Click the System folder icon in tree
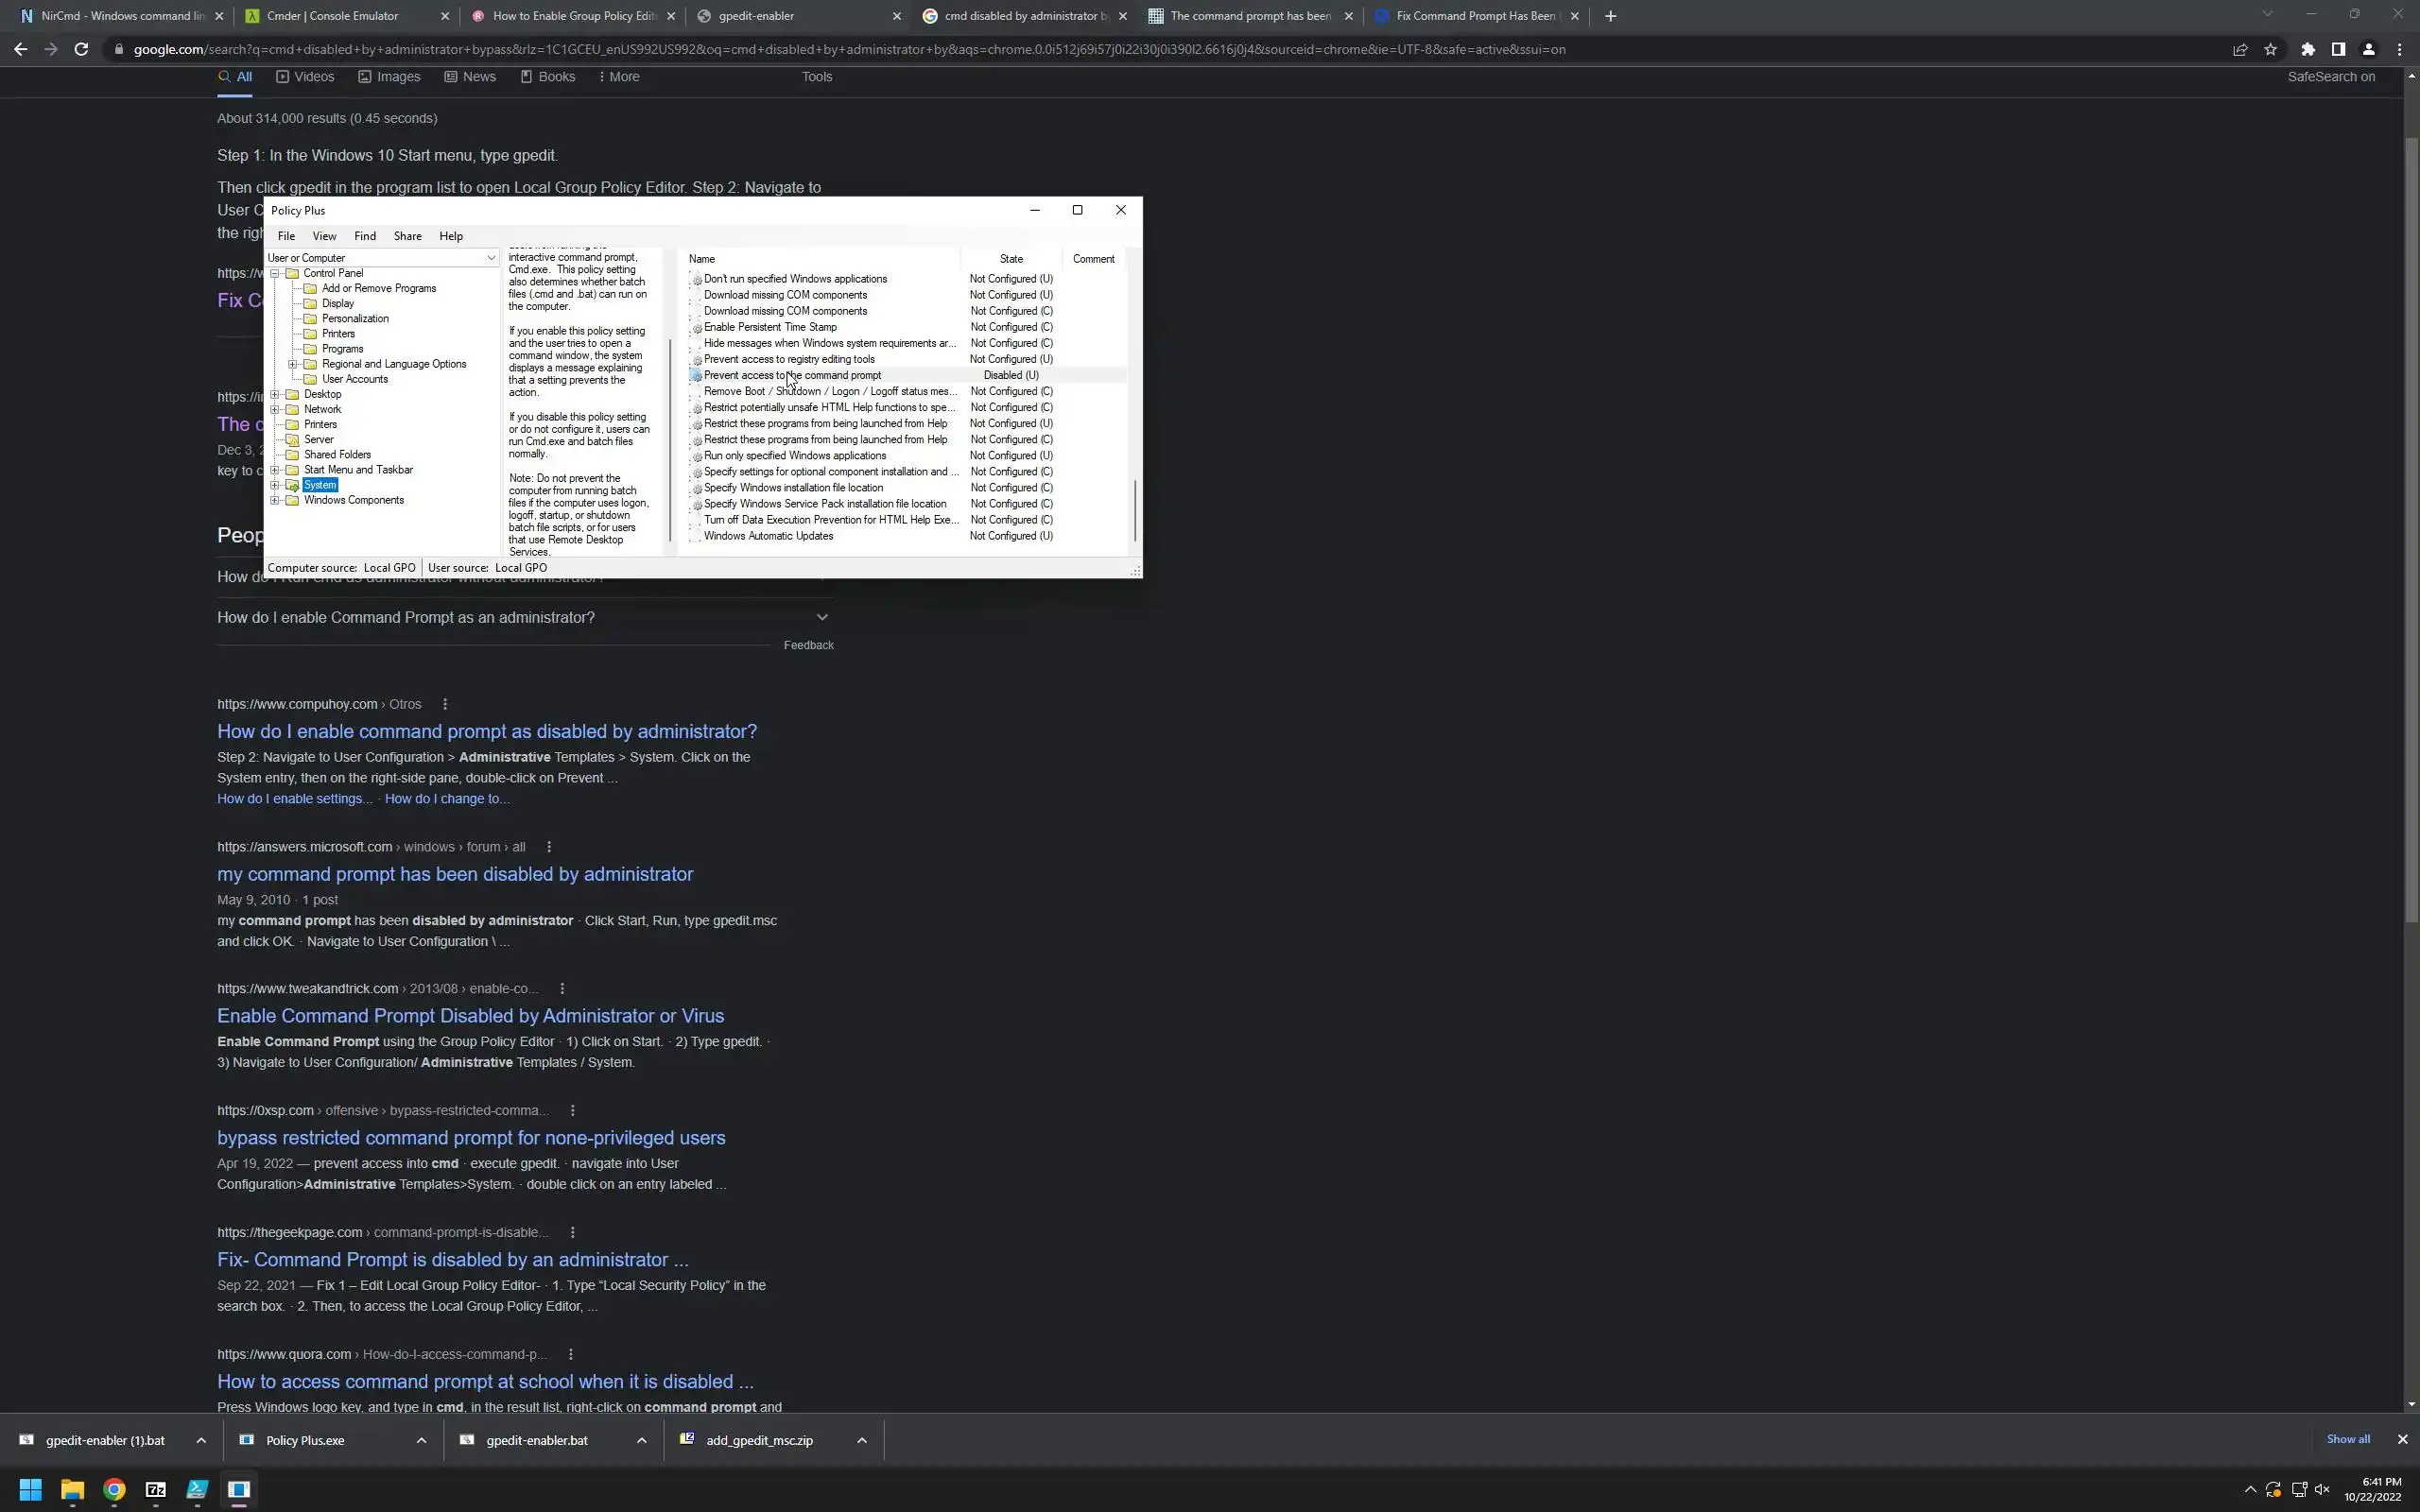This screenshot has height=1512, width=2420. (x=292, y=485)
